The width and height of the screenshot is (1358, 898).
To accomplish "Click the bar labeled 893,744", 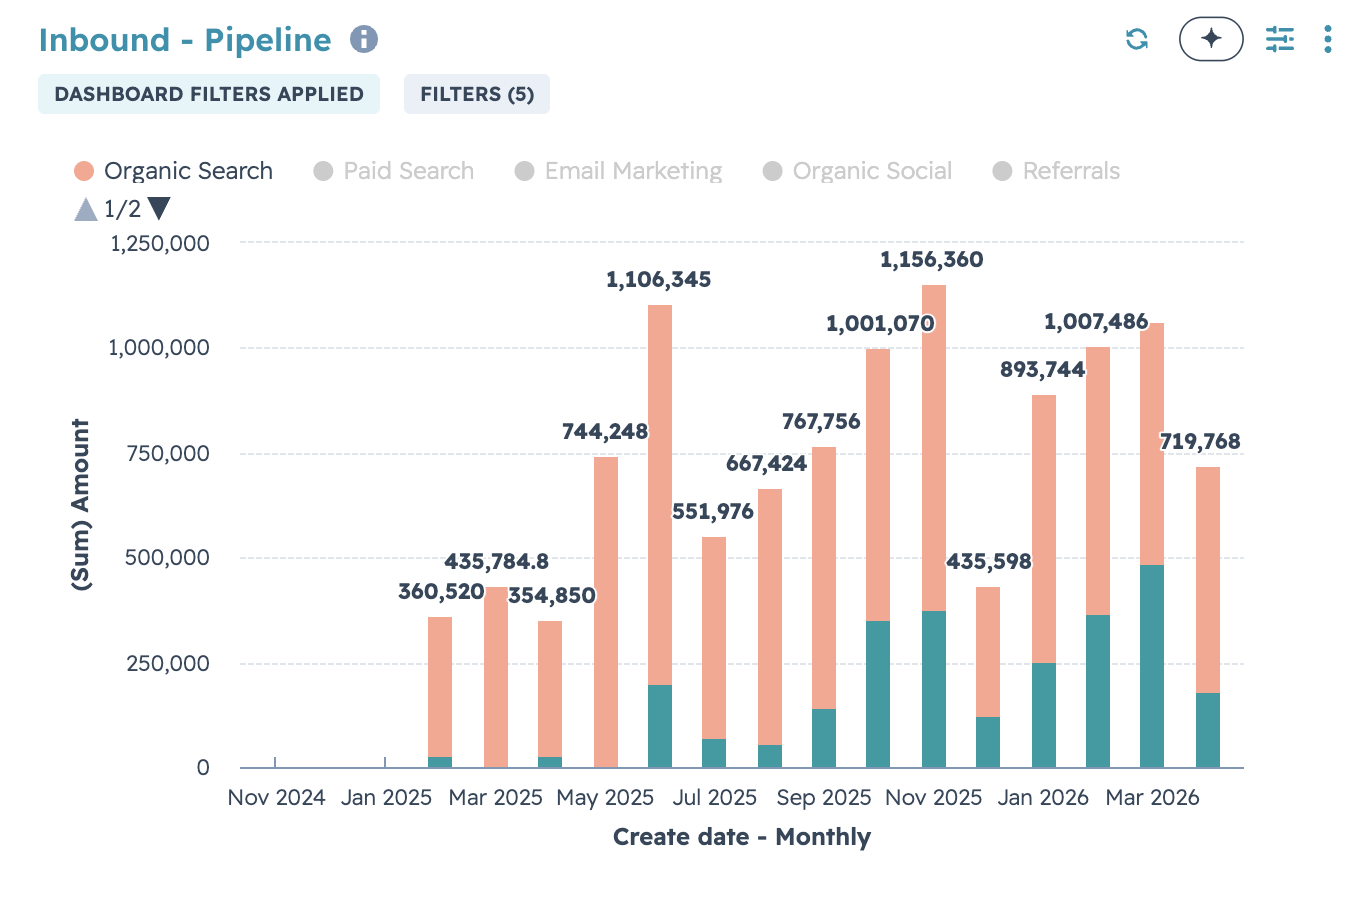I will 1044,581.
